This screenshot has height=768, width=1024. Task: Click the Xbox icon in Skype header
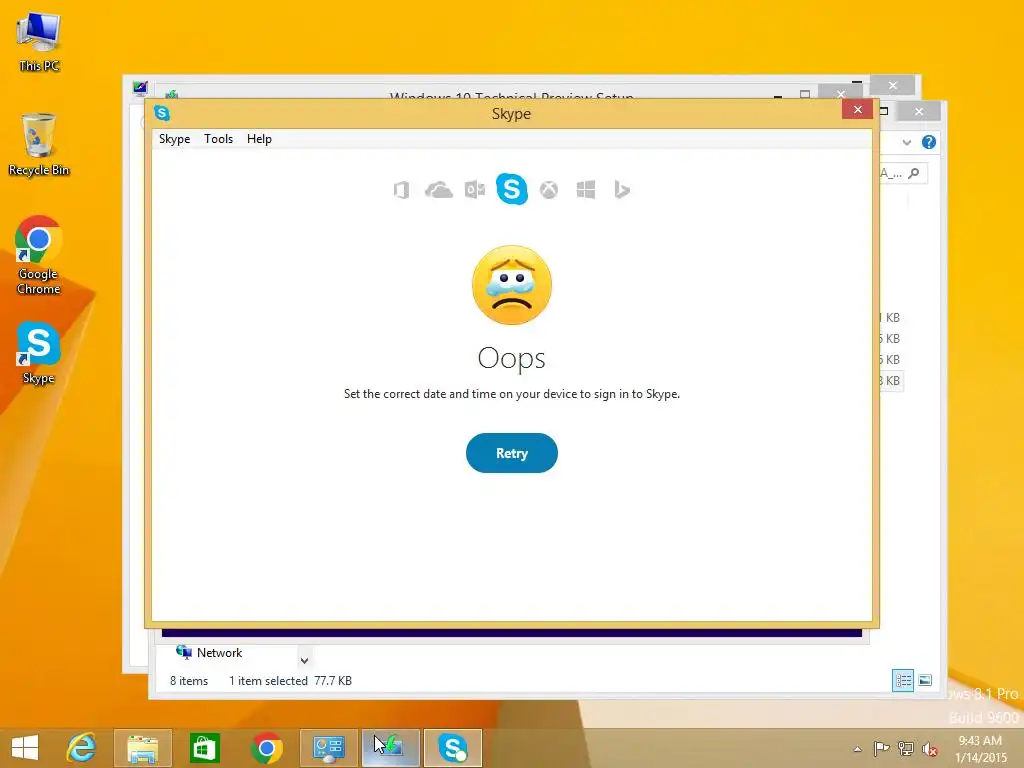[549, 190]
